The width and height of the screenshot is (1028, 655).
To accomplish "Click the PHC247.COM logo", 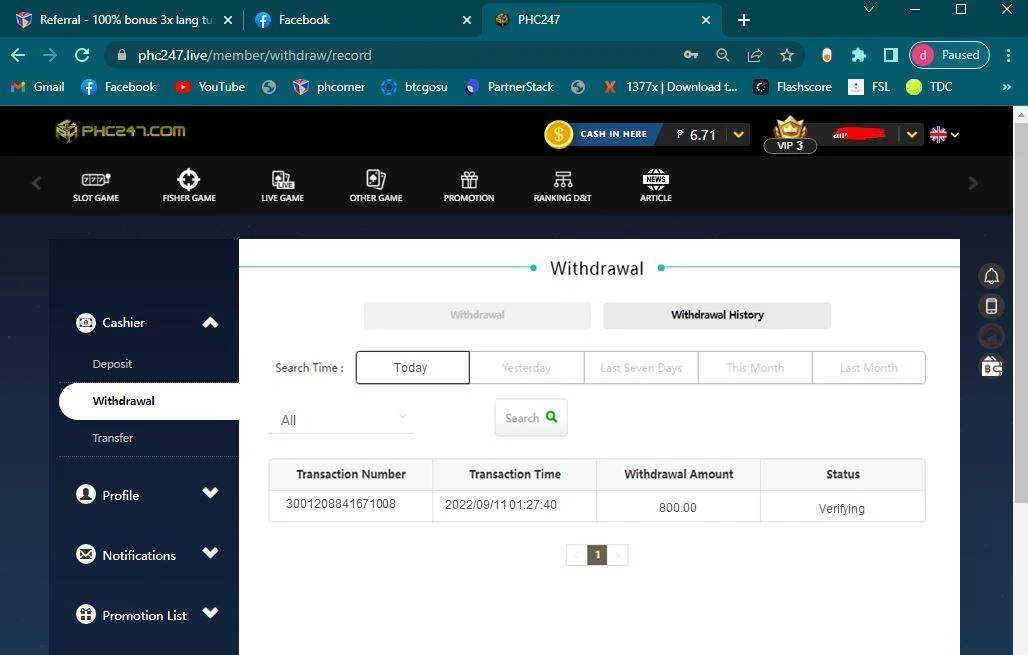I will tap(121, 131).
